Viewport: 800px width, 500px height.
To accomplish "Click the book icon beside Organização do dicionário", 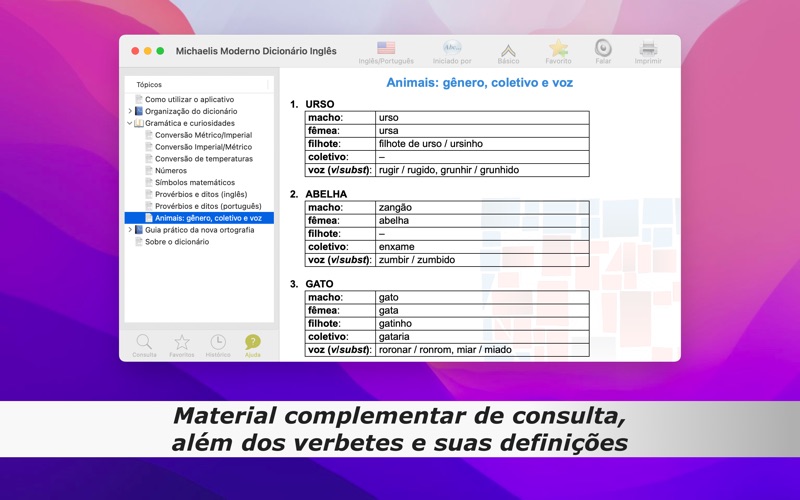I will pyautogui.click(x=139, y=111).
